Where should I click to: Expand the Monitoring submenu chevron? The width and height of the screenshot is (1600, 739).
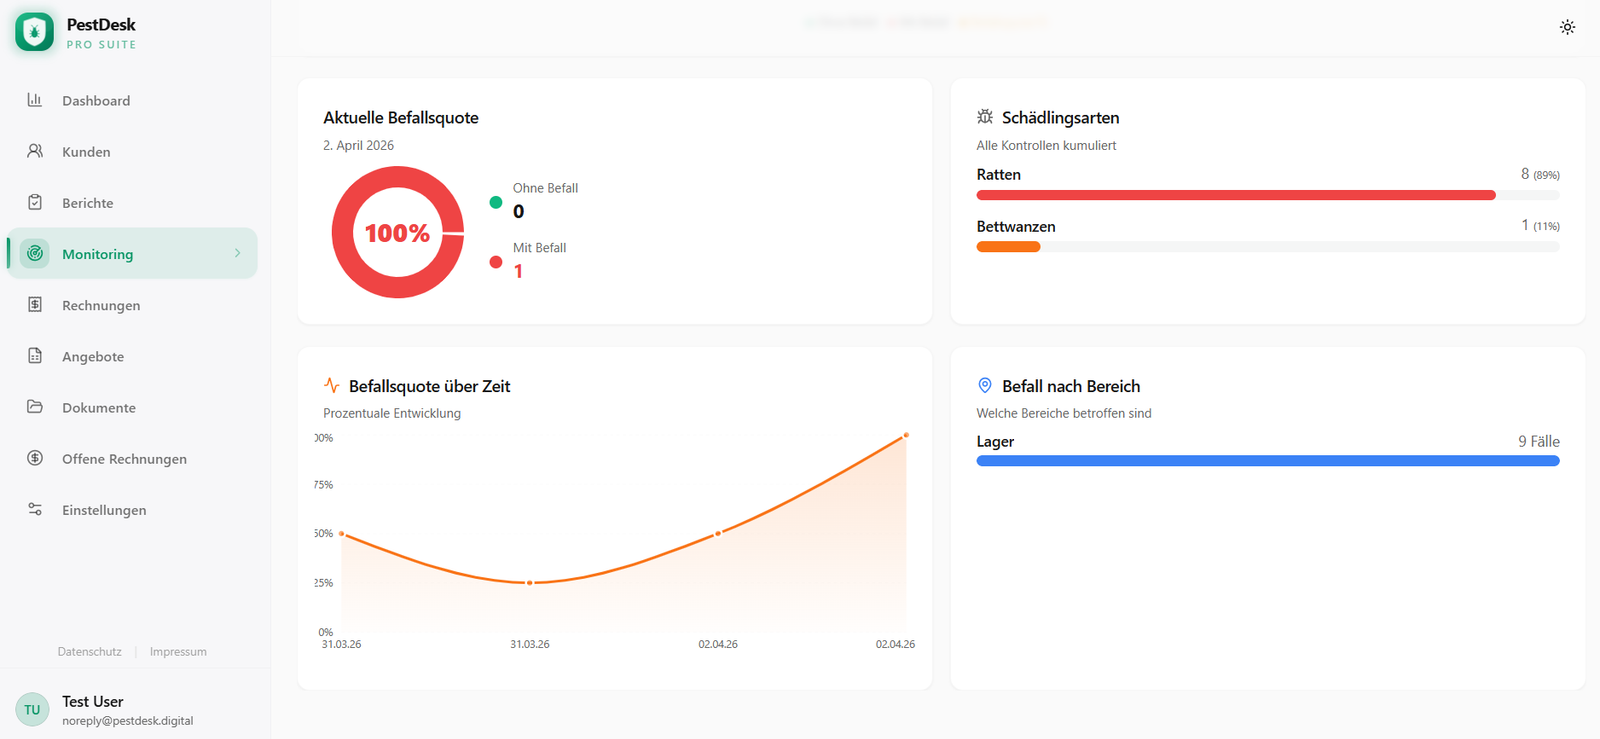tap(237, 253)
